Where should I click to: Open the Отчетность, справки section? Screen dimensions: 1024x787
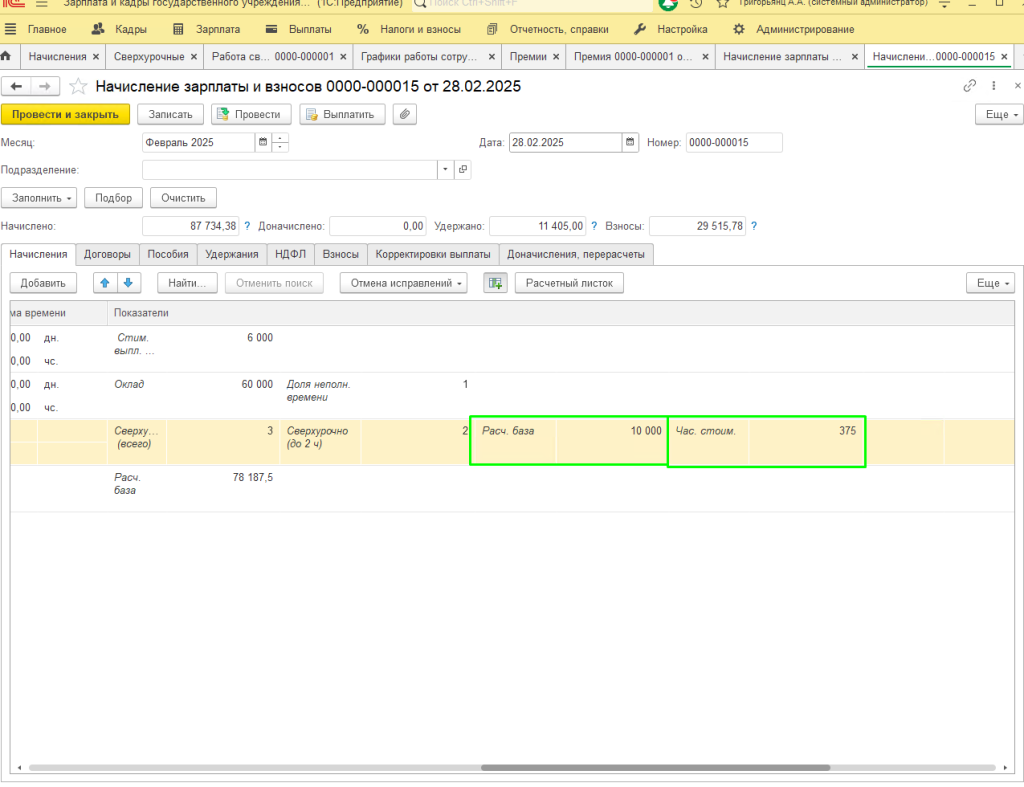click(548, 29)
